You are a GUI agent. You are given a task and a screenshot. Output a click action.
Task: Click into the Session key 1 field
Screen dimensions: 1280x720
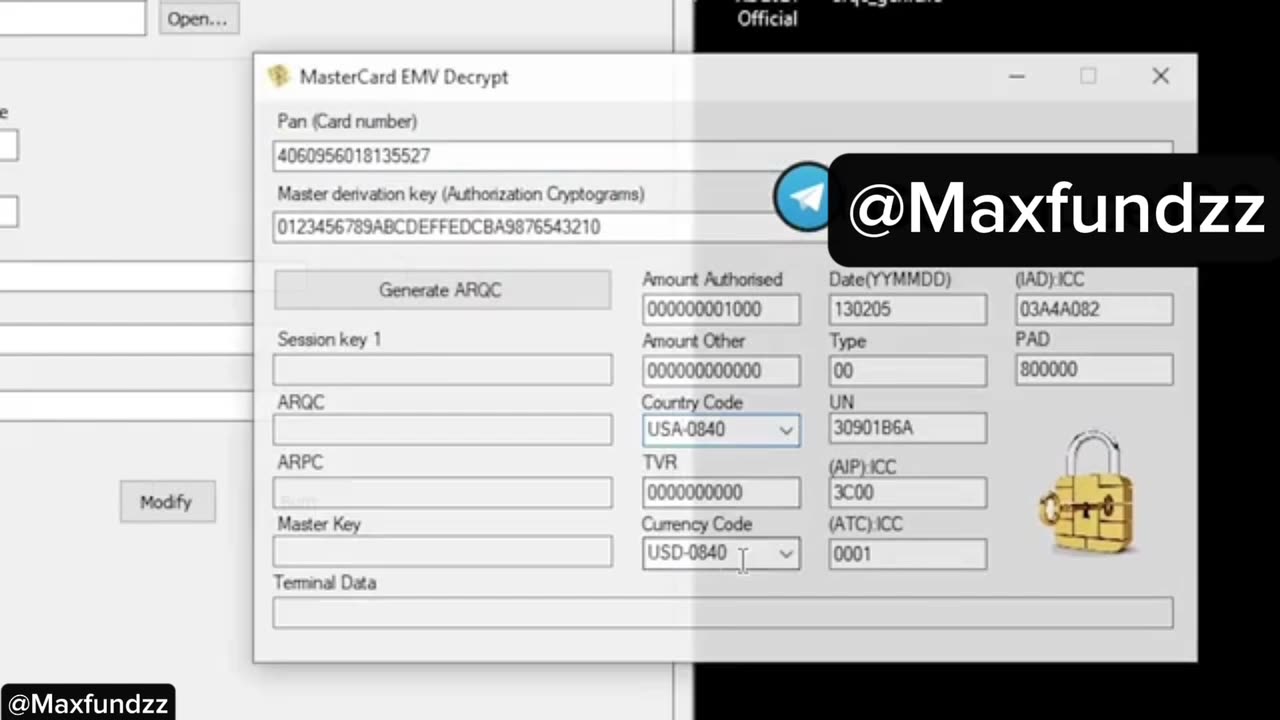pyautogui.click(x=442, y=370)
